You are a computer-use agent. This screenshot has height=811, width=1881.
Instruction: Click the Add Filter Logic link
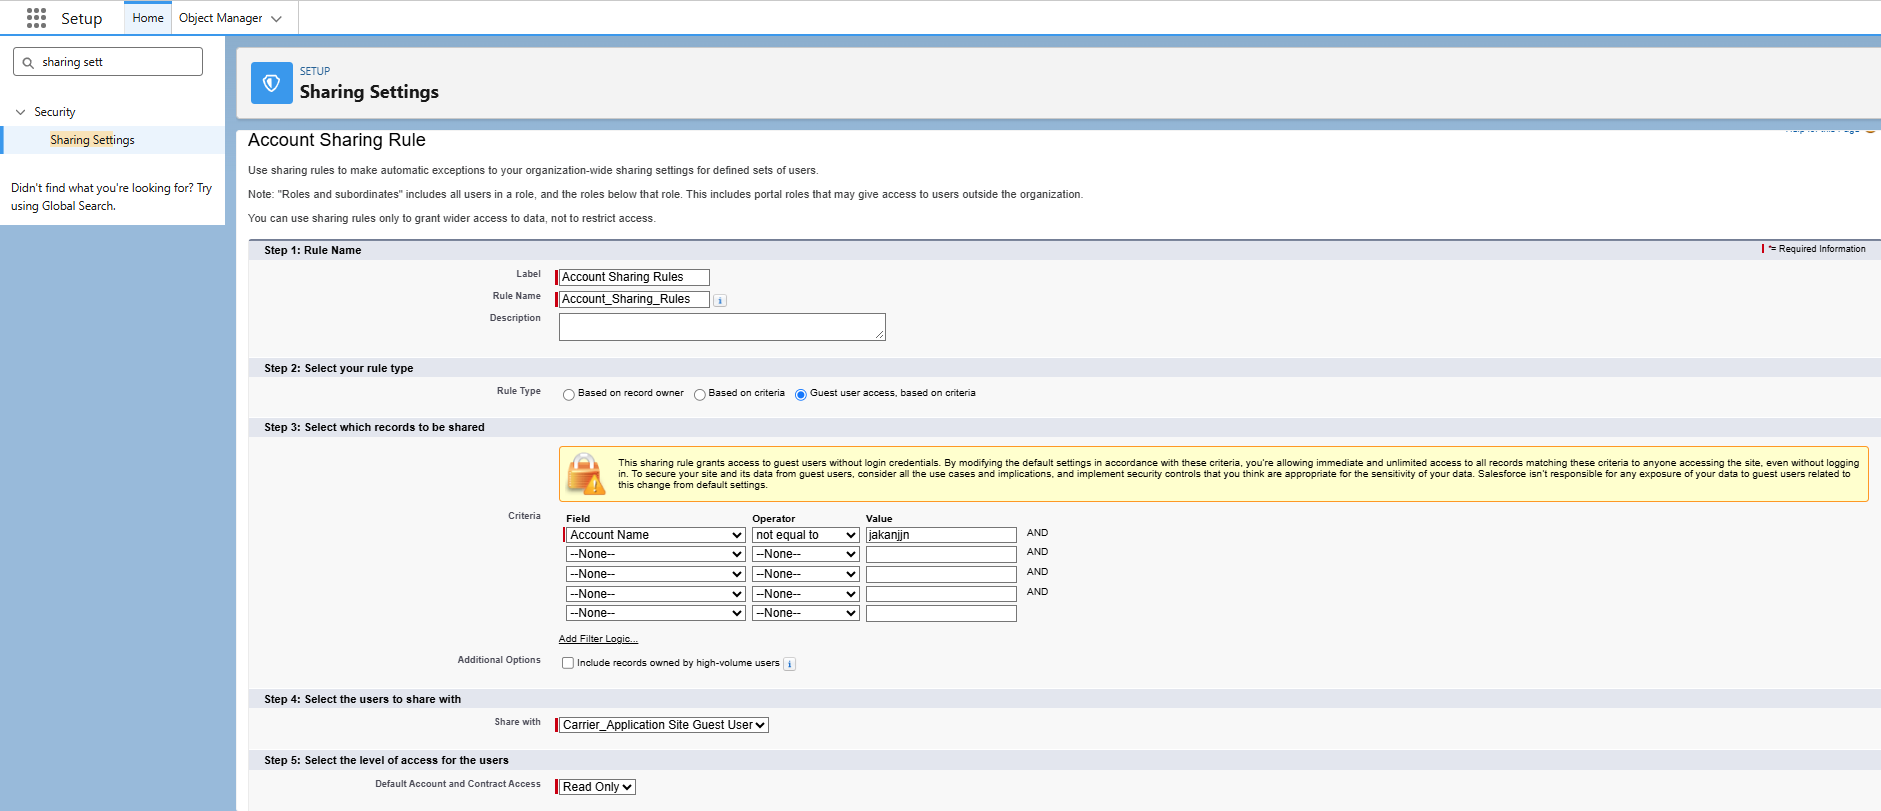pyautogui.click(x=598, y=639)
